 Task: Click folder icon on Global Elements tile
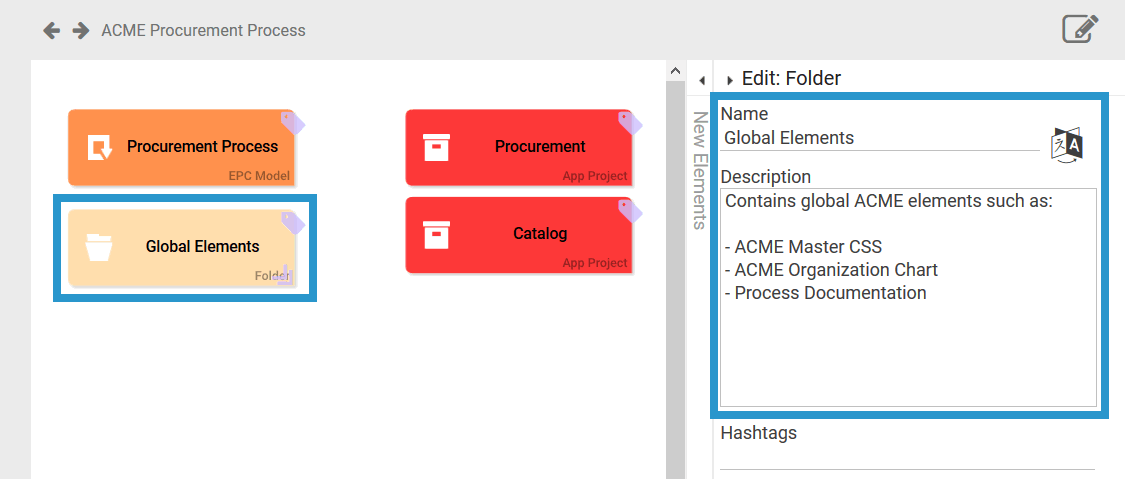coord(100,247)
